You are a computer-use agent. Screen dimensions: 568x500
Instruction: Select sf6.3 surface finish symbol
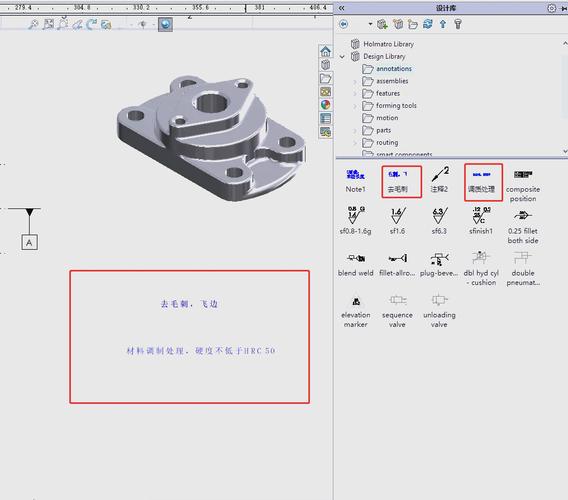(439, 221)
